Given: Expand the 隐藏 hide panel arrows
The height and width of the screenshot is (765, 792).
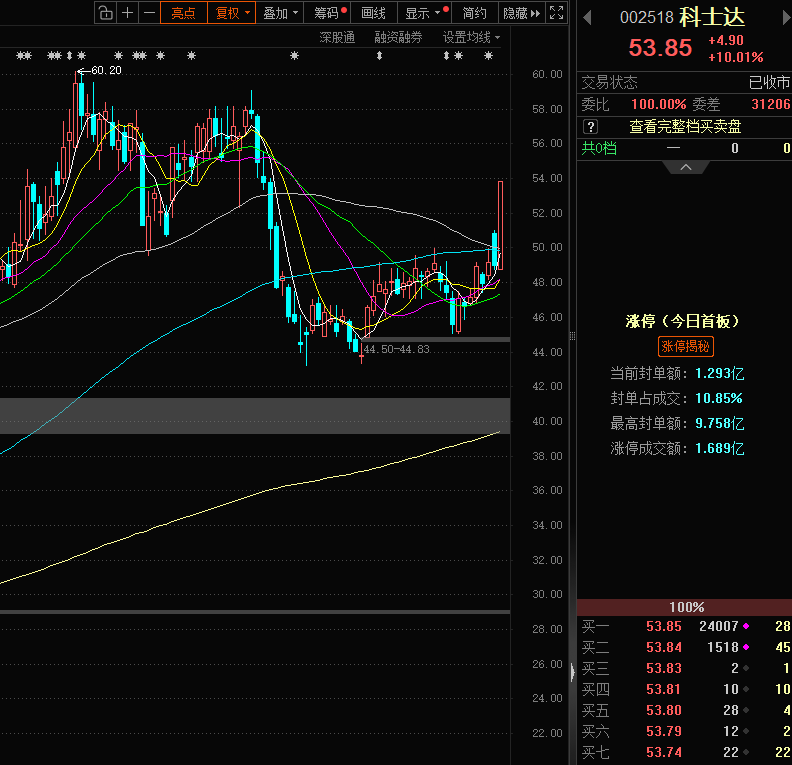Looking at the screenshot, I should (521, 13).
